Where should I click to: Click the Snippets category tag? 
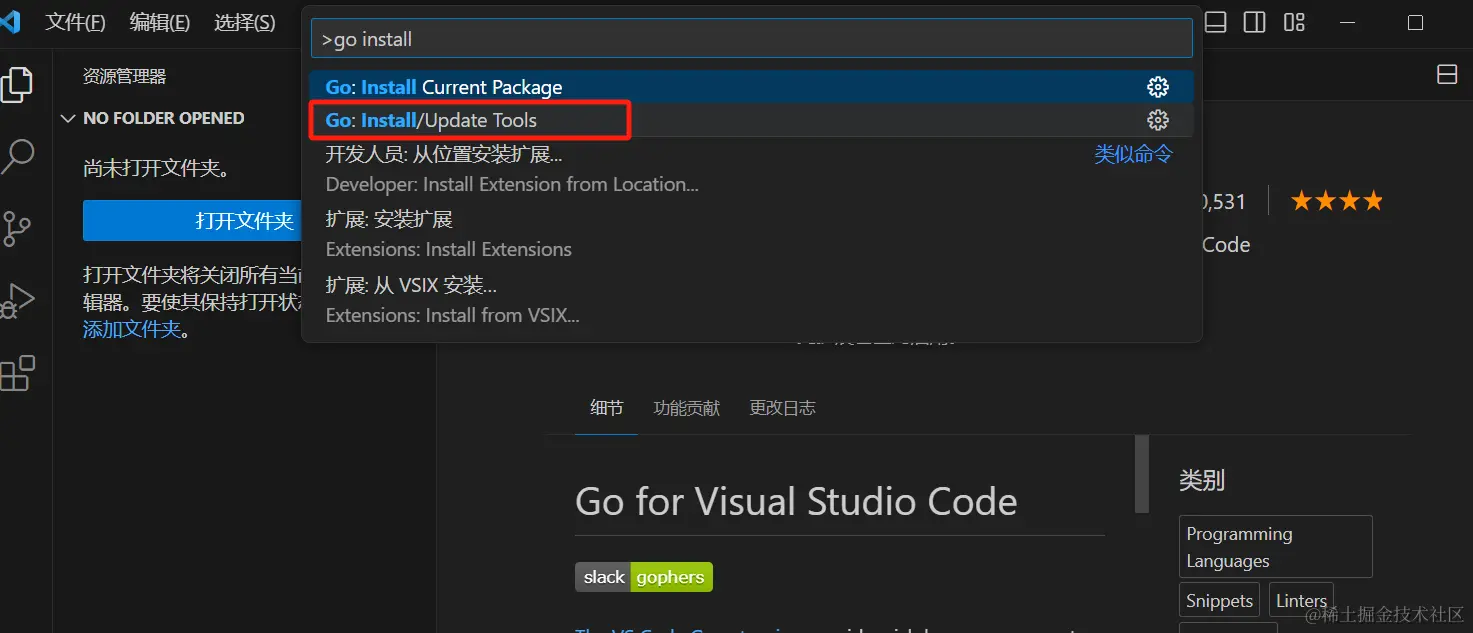(1219, 601)
